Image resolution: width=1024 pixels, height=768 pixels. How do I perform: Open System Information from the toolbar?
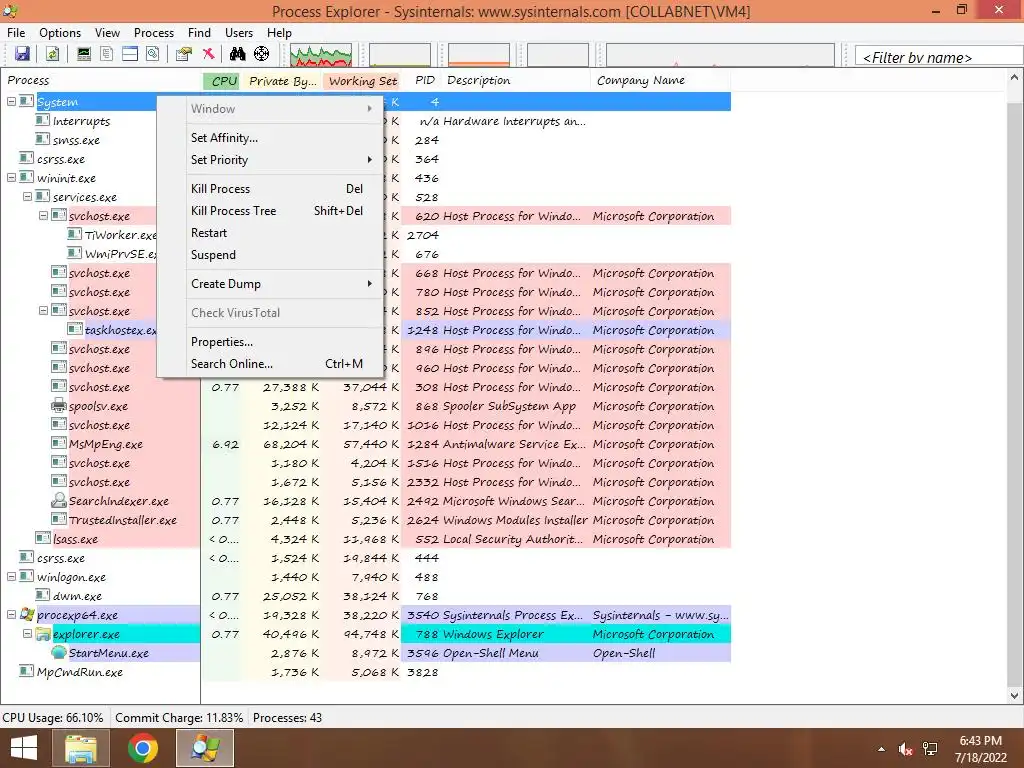(x=84, y=54)
